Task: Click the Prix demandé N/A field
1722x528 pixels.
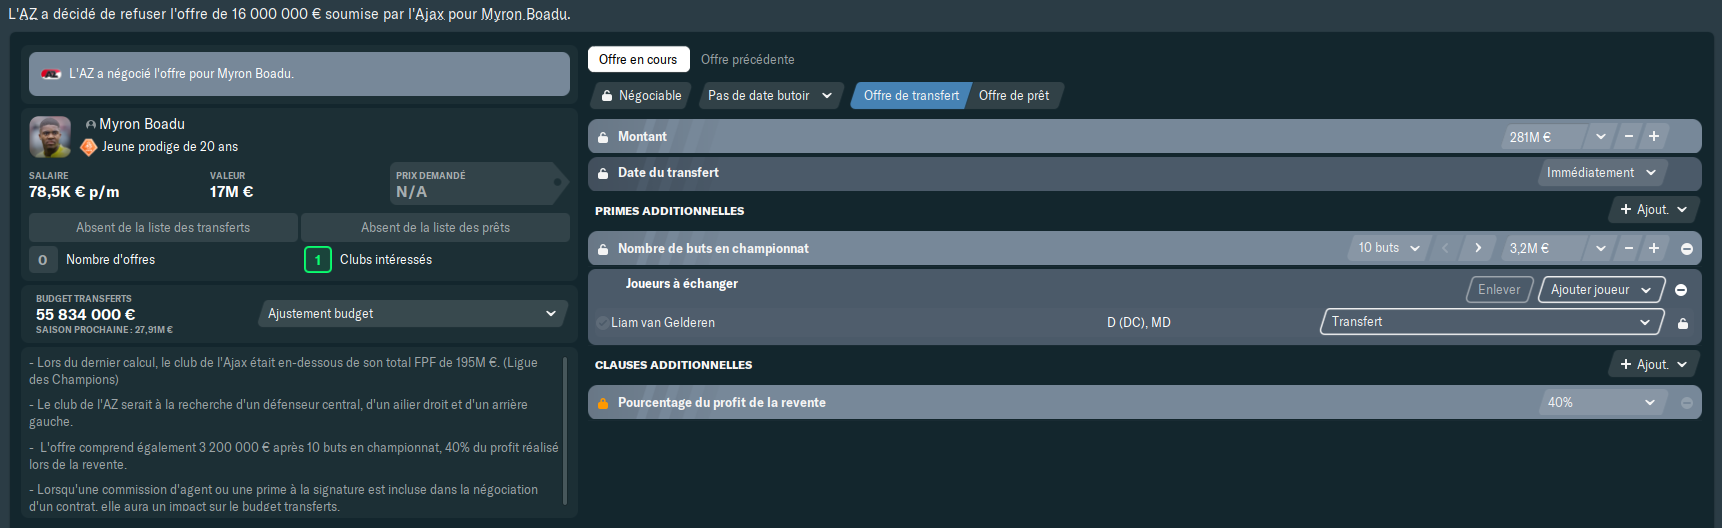Action: (x=478, y=184)
